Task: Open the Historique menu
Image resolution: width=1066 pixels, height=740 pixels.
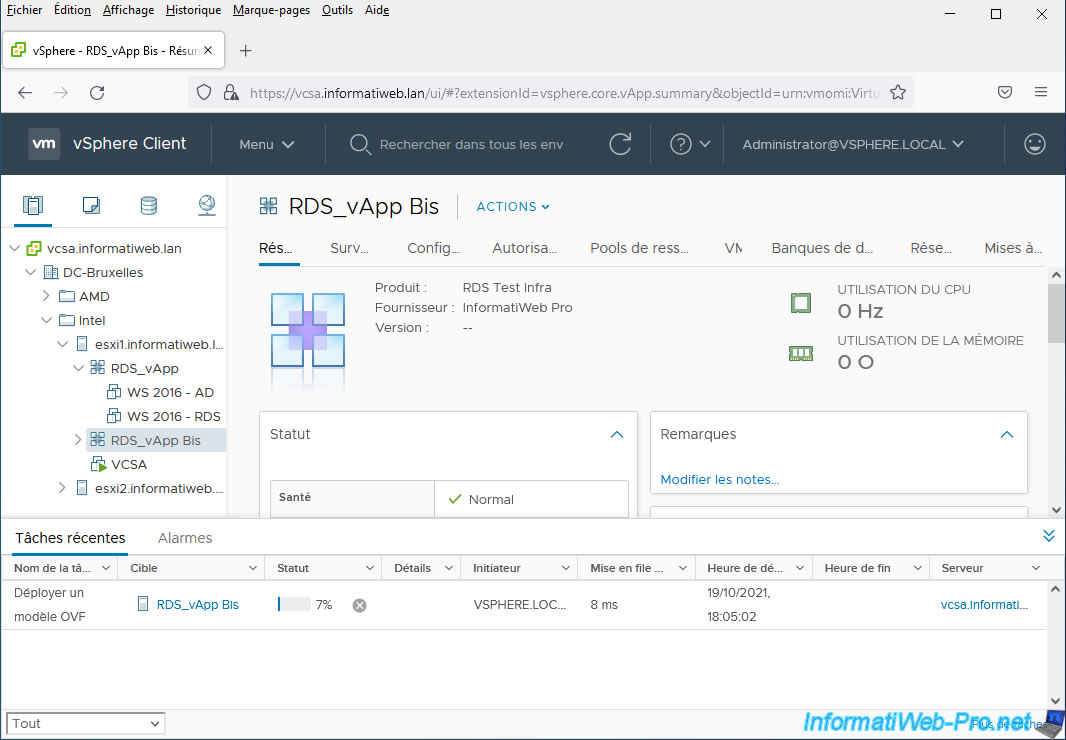Action: point(194,10)
